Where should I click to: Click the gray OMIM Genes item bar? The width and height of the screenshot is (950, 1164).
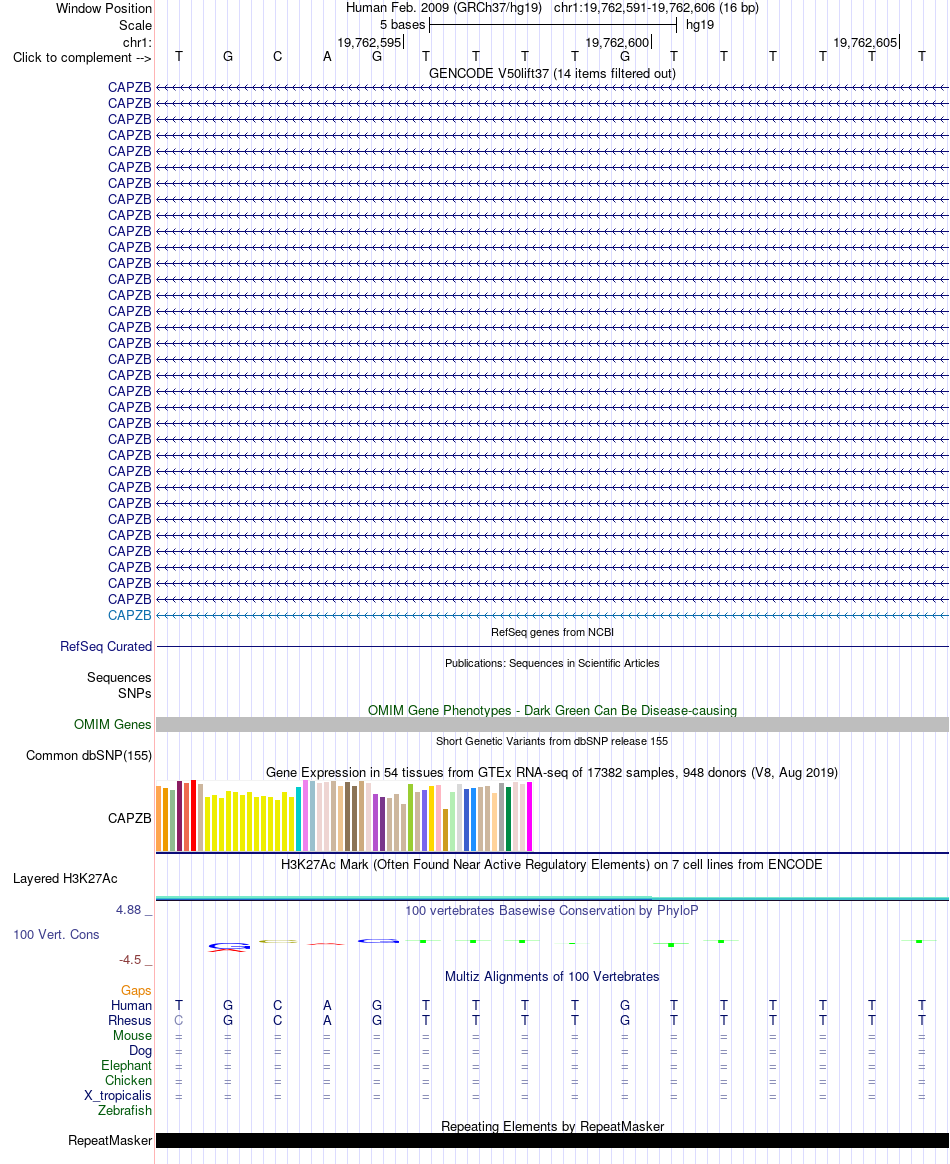[x=552, y=725]
